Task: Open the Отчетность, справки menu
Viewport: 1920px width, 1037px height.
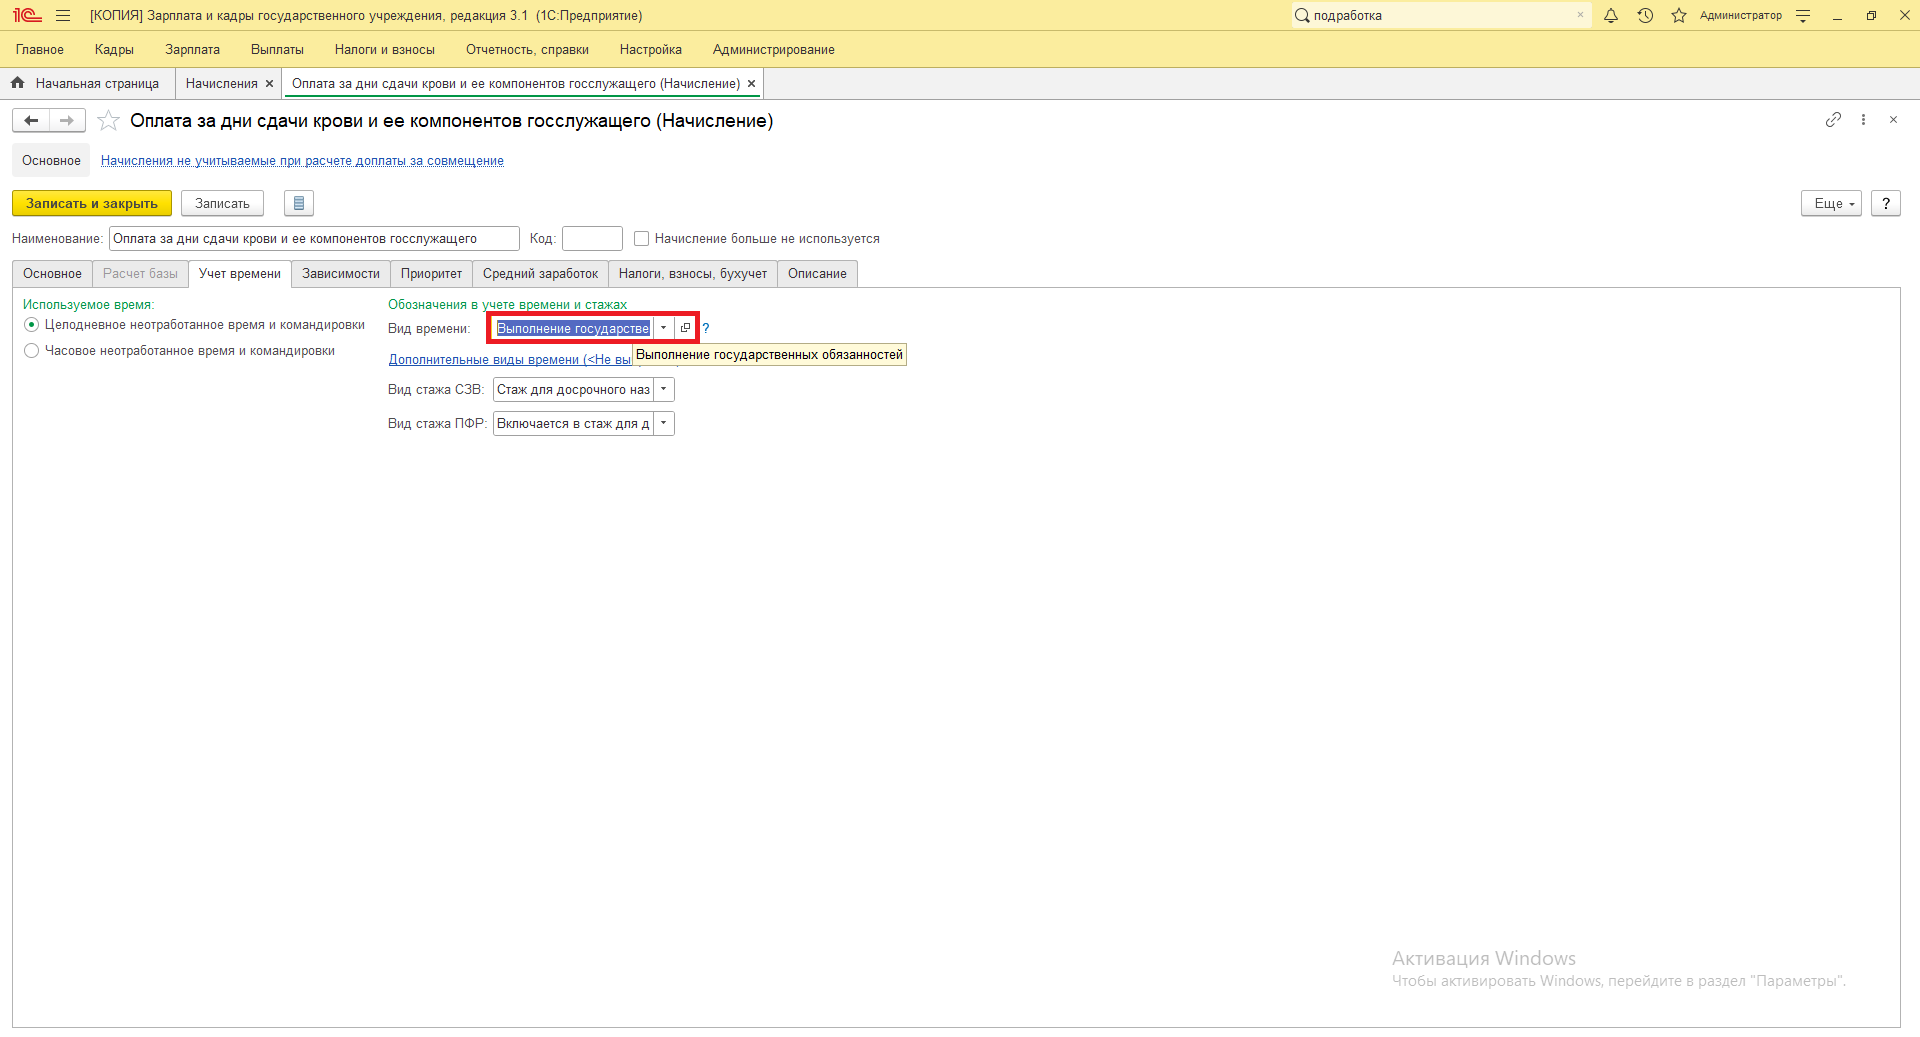Action: (x=527, y=49)
